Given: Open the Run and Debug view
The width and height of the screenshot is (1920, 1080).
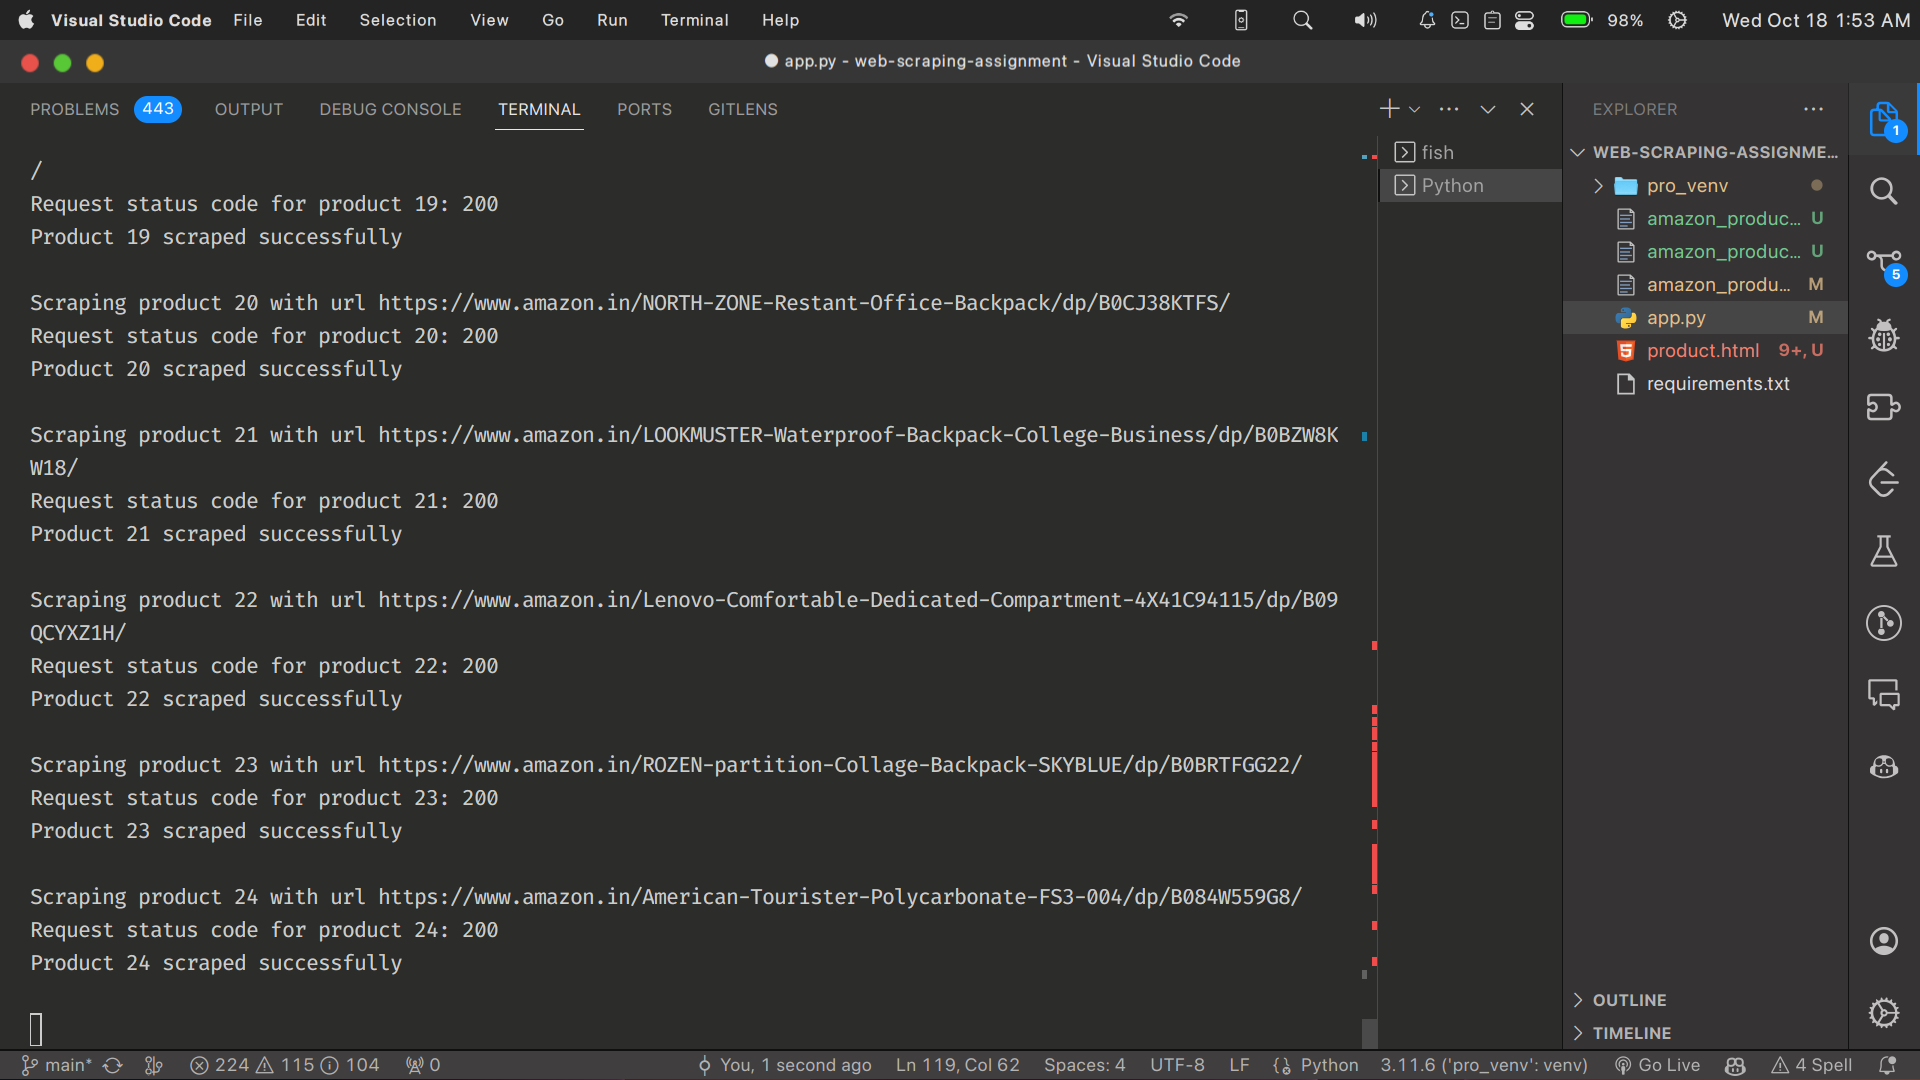Looking at the screenshot, I should 1883,336.
